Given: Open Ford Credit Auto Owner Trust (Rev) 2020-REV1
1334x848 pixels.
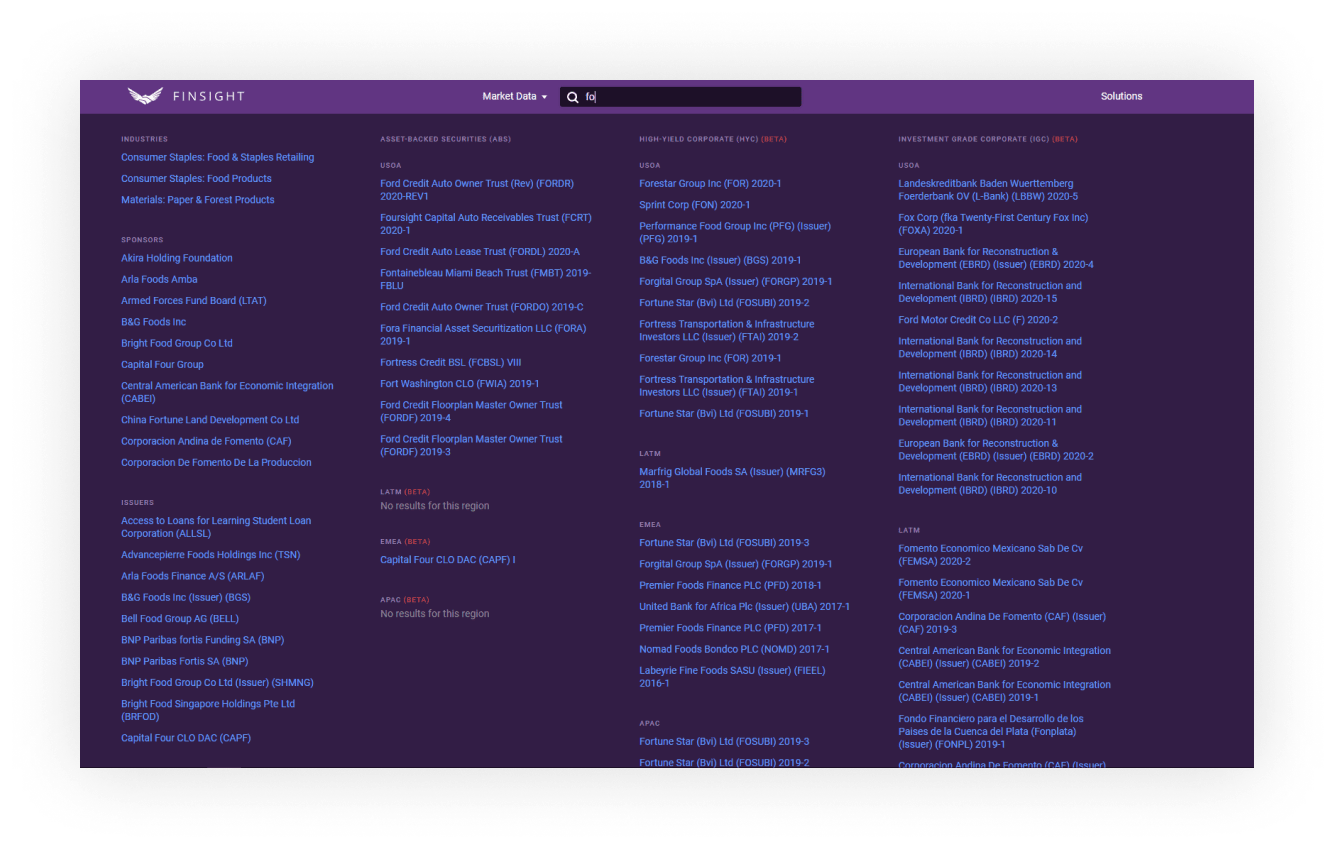Looking at the screenshot, I should (477, 190).
